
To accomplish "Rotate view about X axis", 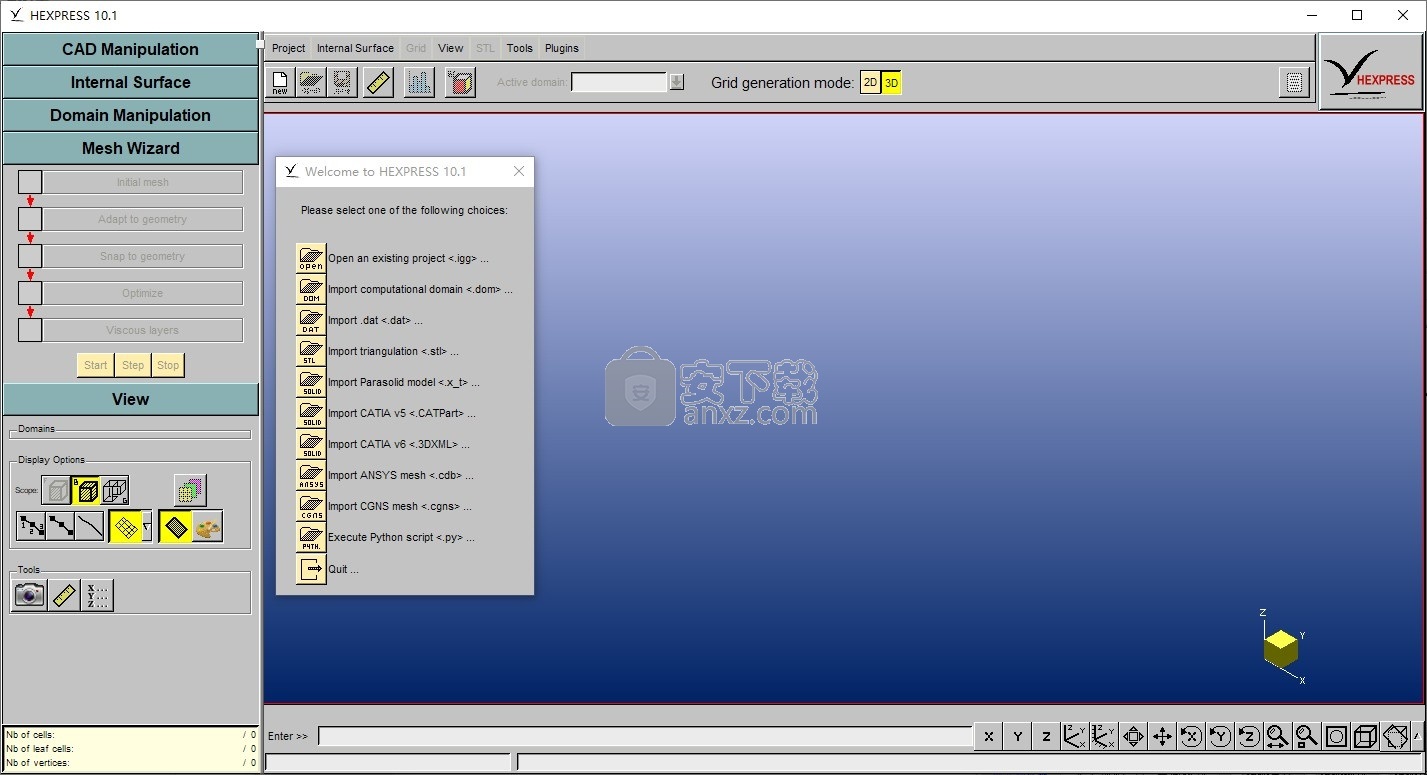I will point(1191,737).
